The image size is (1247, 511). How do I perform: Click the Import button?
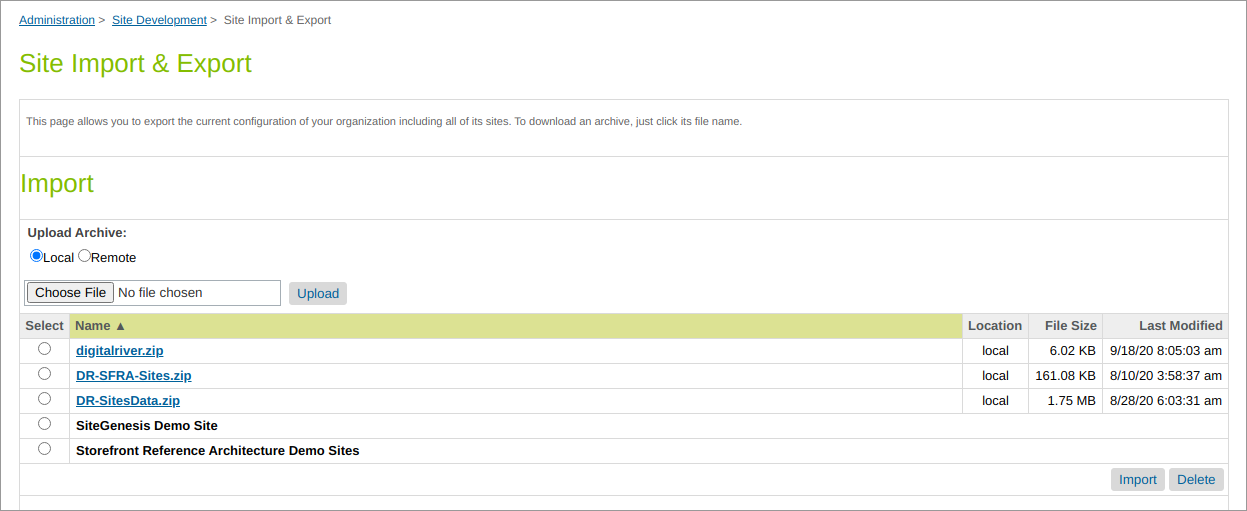click(x=1137, y=480)
